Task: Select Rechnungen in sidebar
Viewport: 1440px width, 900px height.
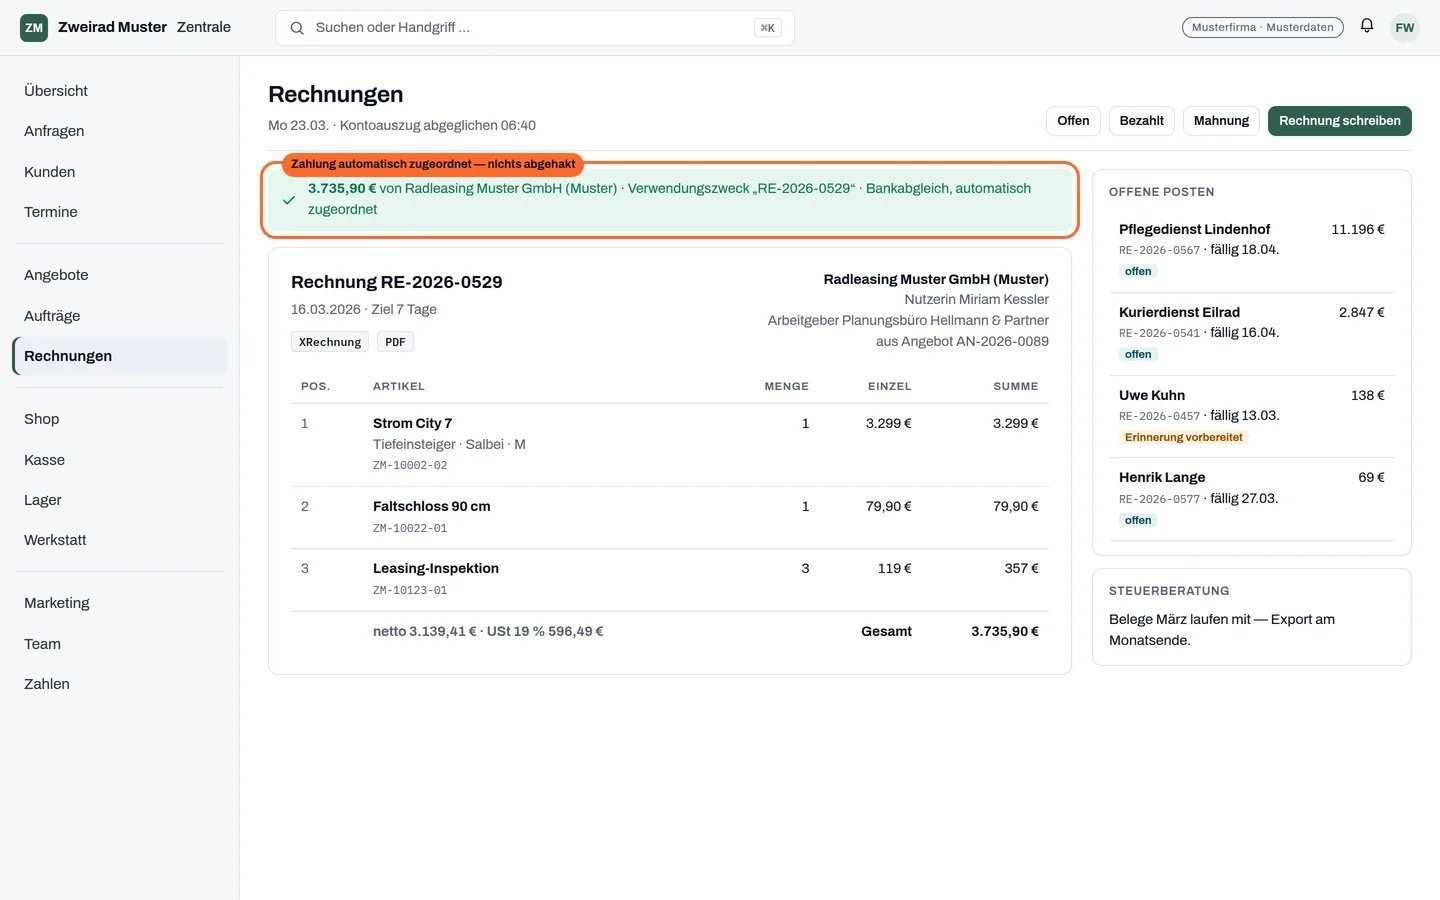Action: (120, 356)
